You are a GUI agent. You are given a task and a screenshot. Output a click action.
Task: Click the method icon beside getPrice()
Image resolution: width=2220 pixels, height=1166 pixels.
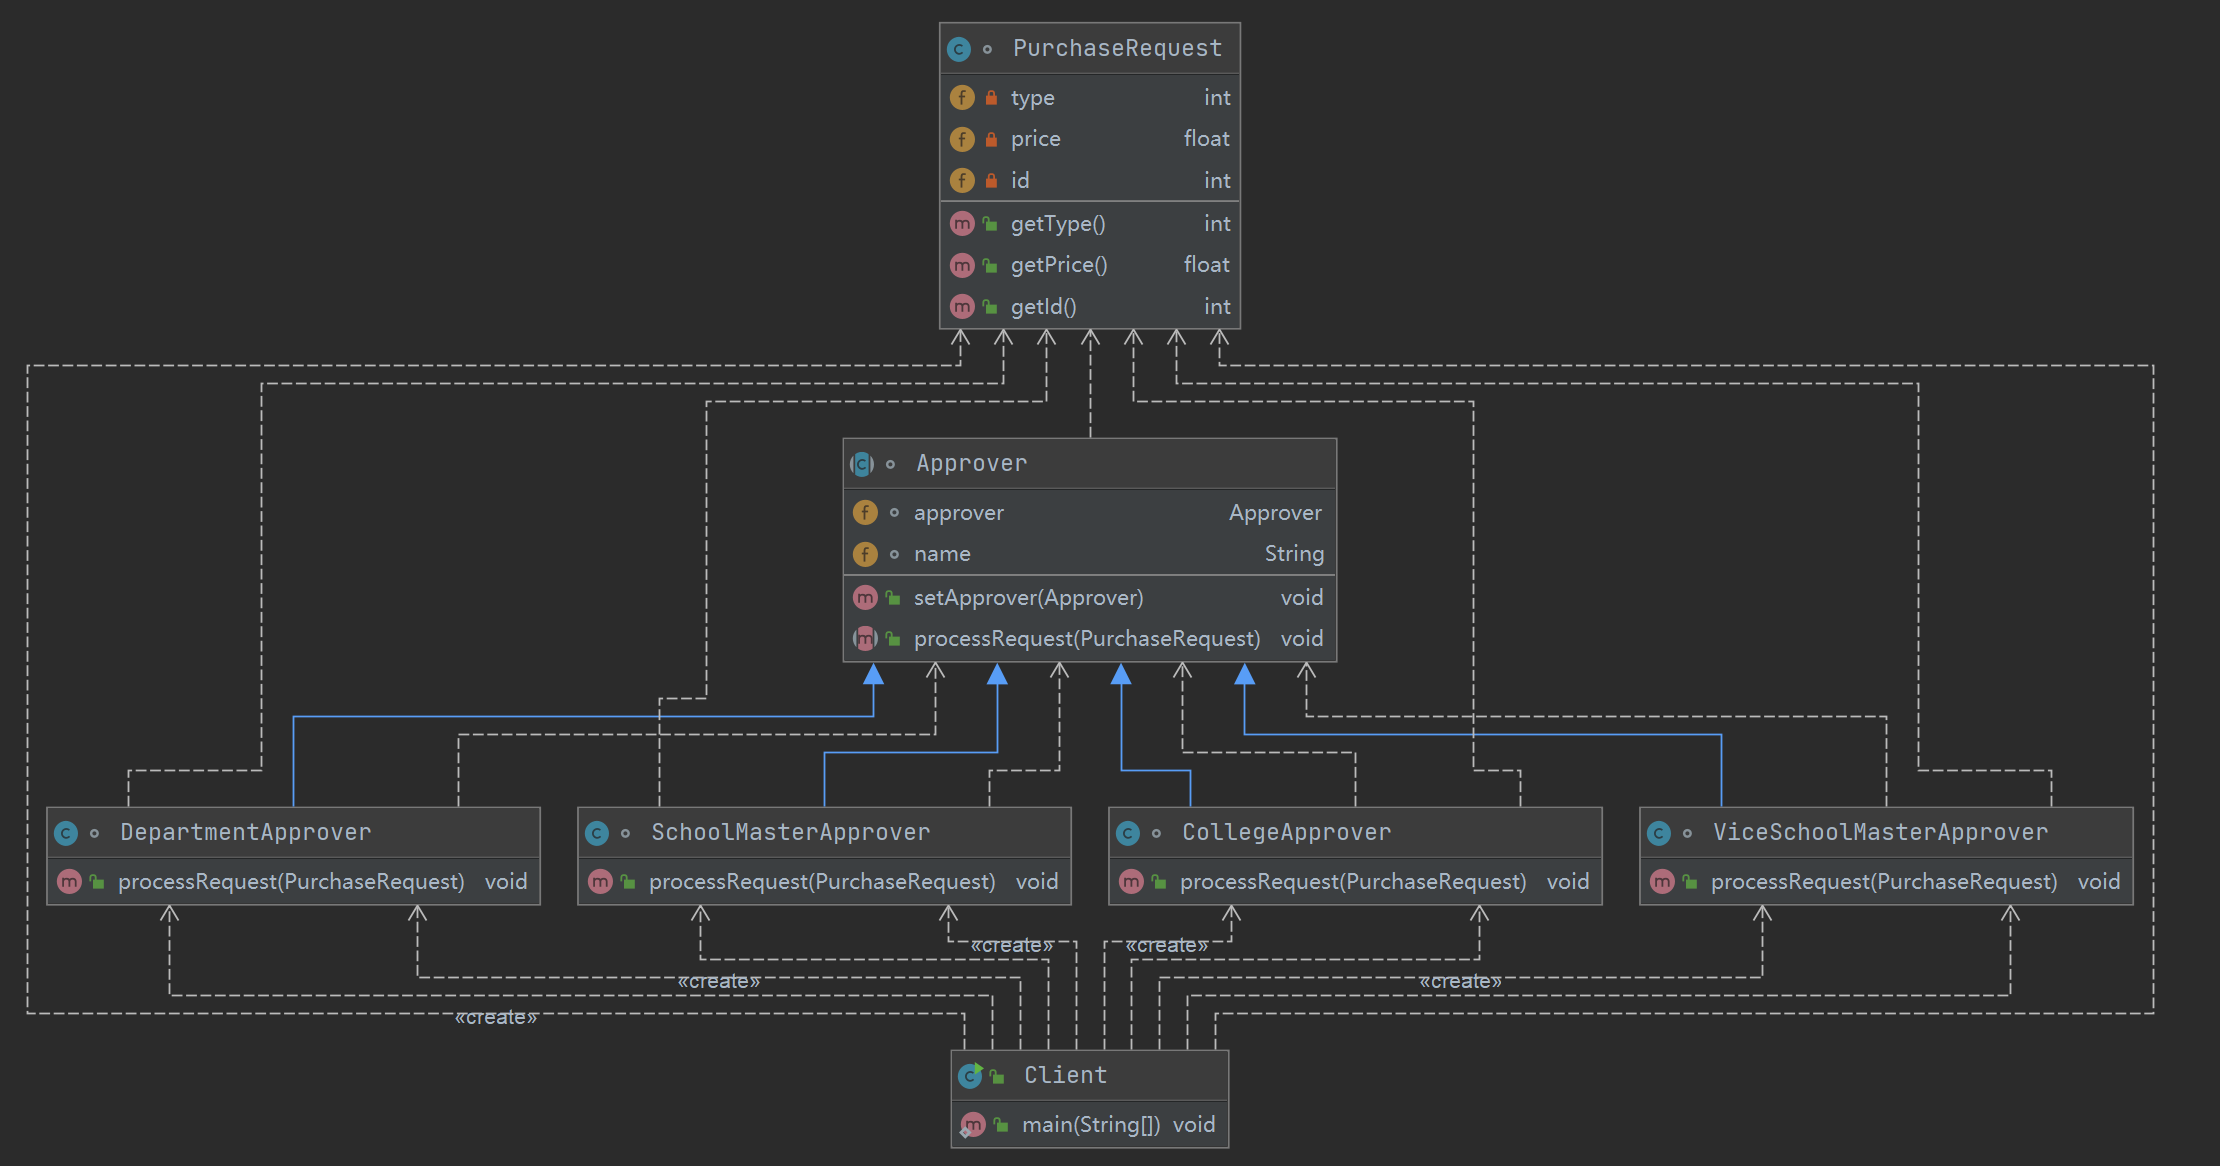961,265
